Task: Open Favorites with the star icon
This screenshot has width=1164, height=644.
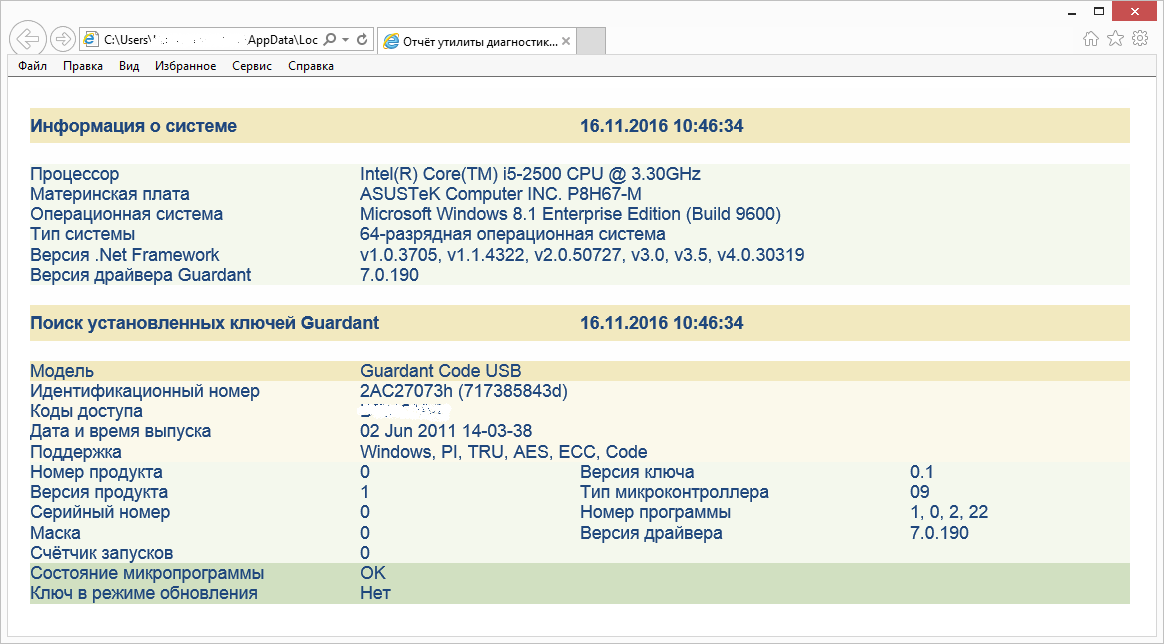Action: [x=1115, y=39]
